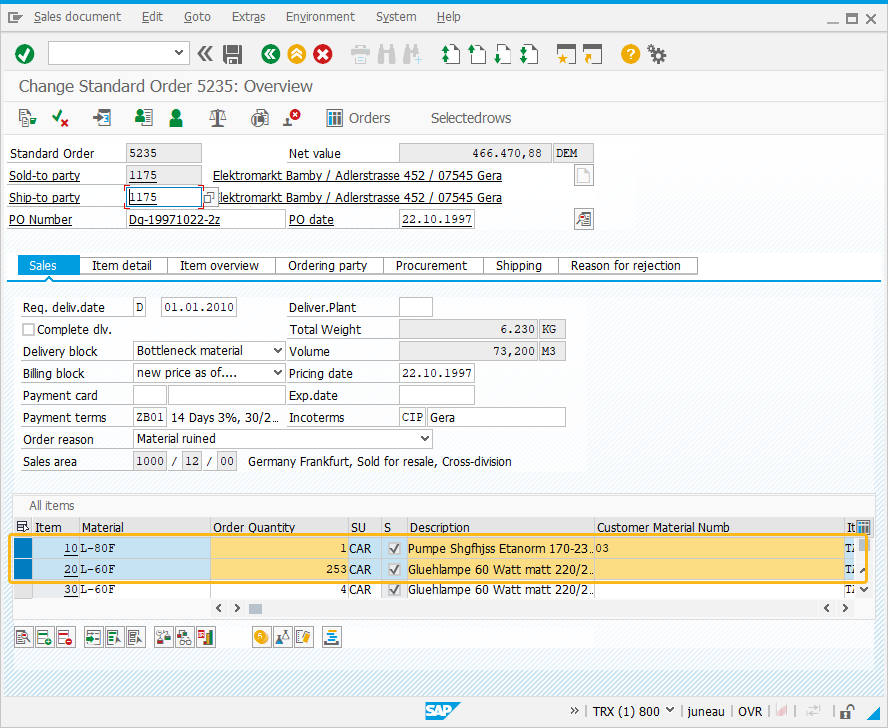Viewport: 888px width, 728px height.
Task: Open the table configuration icon at the item grid corner
Action: pos(863,527)
